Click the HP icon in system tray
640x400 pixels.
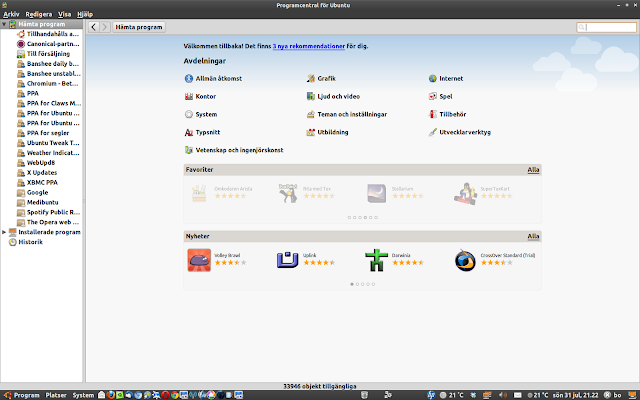coord(431,395)
